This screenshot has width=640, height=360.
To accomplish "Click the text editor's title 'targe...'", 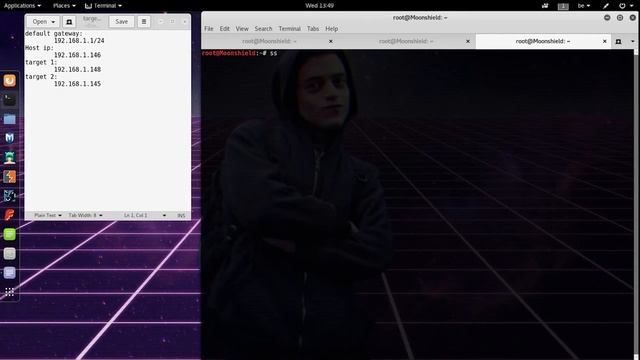I will point(92,19).
